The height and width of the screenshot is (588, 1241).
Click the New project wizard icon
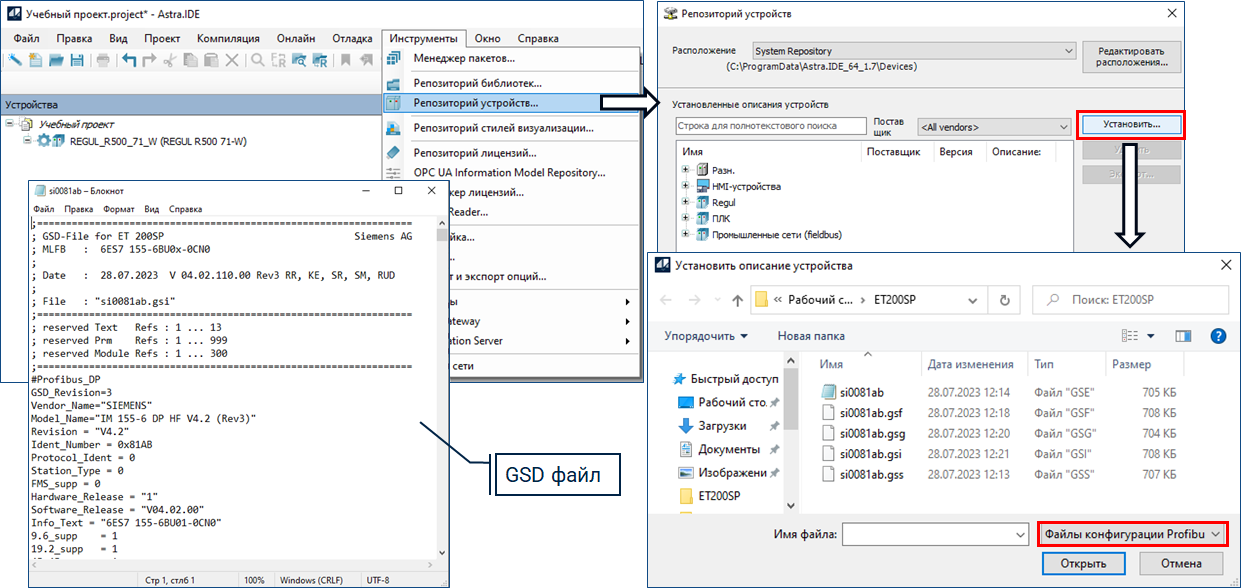coord(16,61)
